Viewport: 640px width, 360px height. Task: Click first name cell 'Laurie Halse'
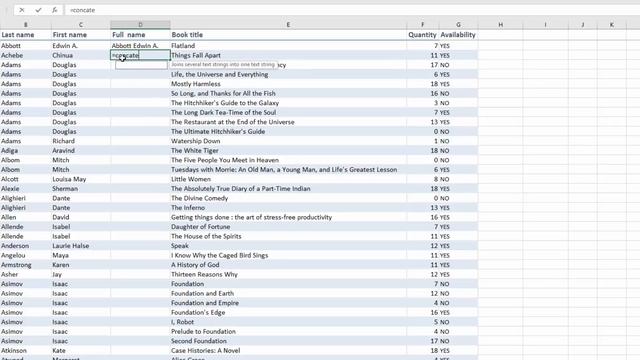click(81, 246)
